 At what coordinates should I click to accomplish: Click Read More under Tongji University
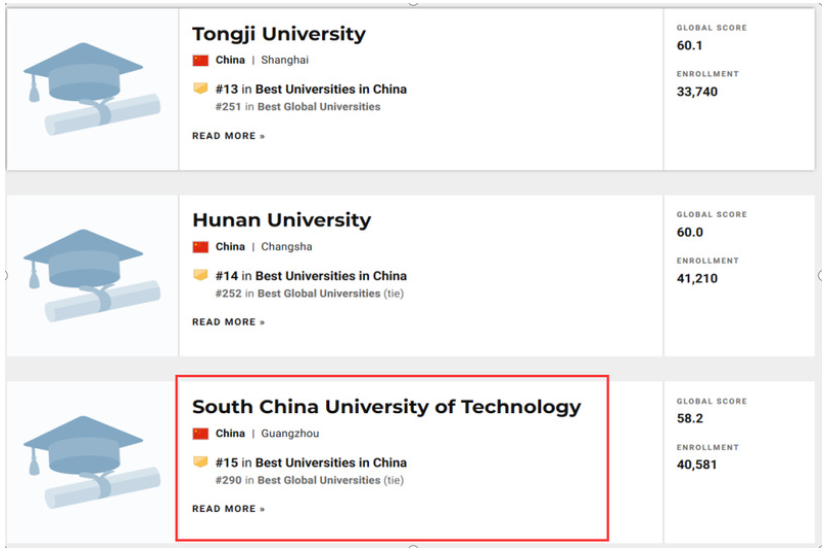(228, 136)
